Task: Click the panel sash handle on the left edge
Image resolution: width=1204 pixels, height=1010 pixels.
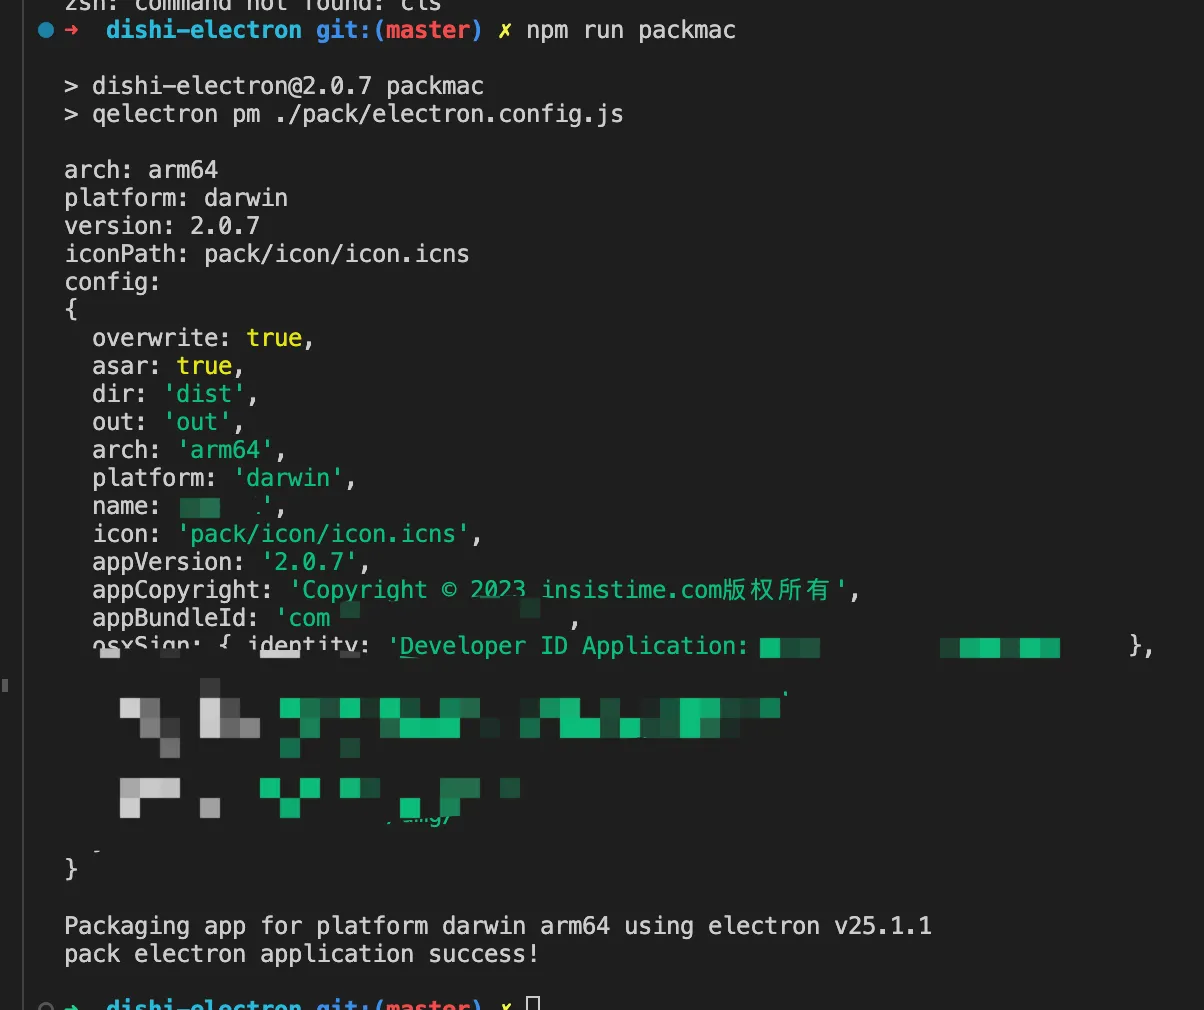Action: [x=5, y=685]
